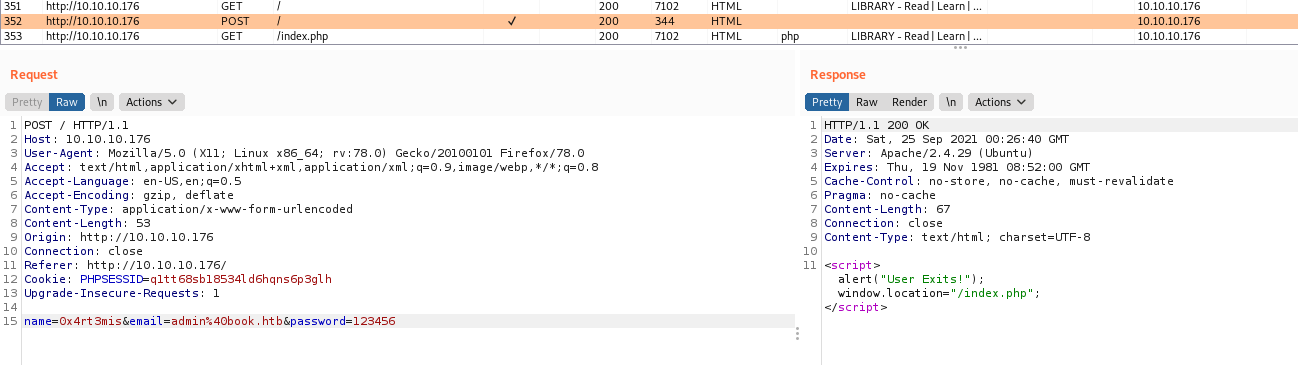Click the User-Agent header line

click(304, 153)
